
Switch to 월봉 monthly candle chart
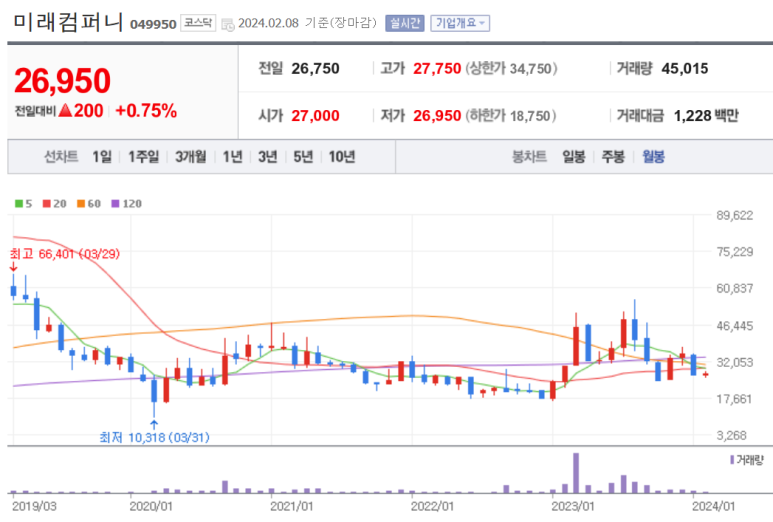pyautogui.click(x=653, y=157)
